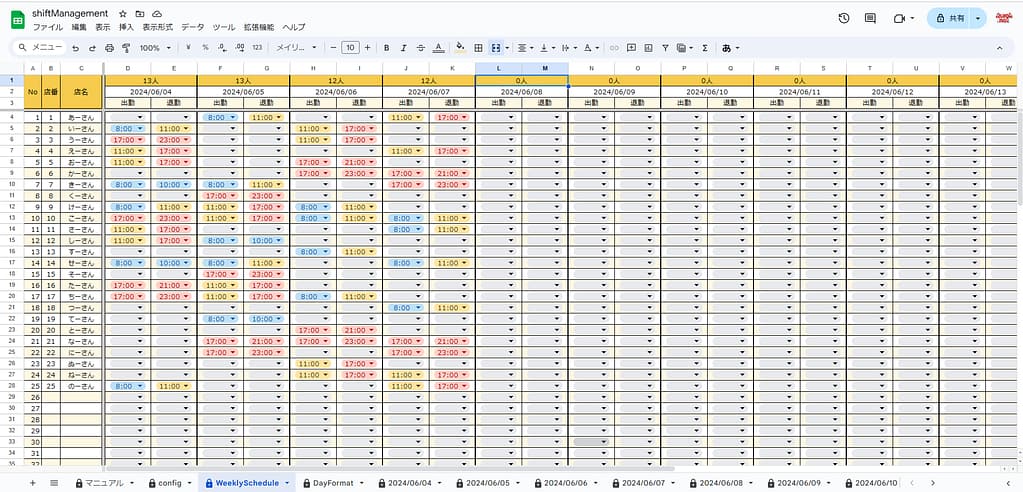The image size is (1023, 492).
Task: Toggle bold text formatting
Action: [385, 47]
